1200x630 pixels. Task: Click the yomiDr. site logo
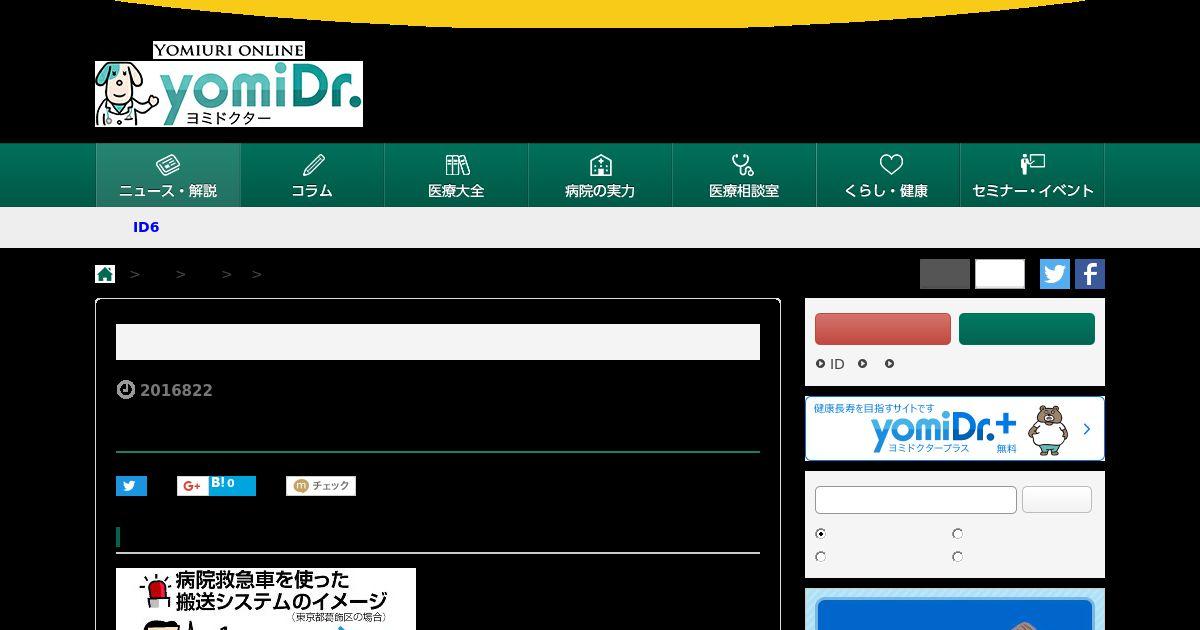[x=229, y=94]
